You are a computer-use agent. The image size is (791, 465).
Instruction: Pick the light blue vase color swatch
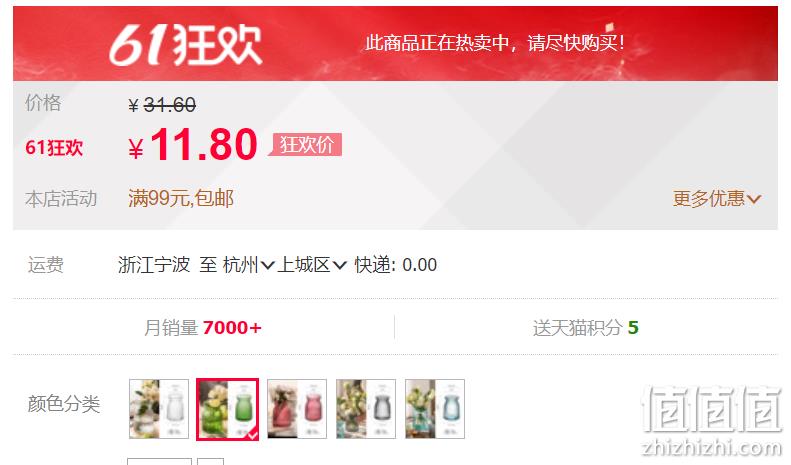point(435,409)
